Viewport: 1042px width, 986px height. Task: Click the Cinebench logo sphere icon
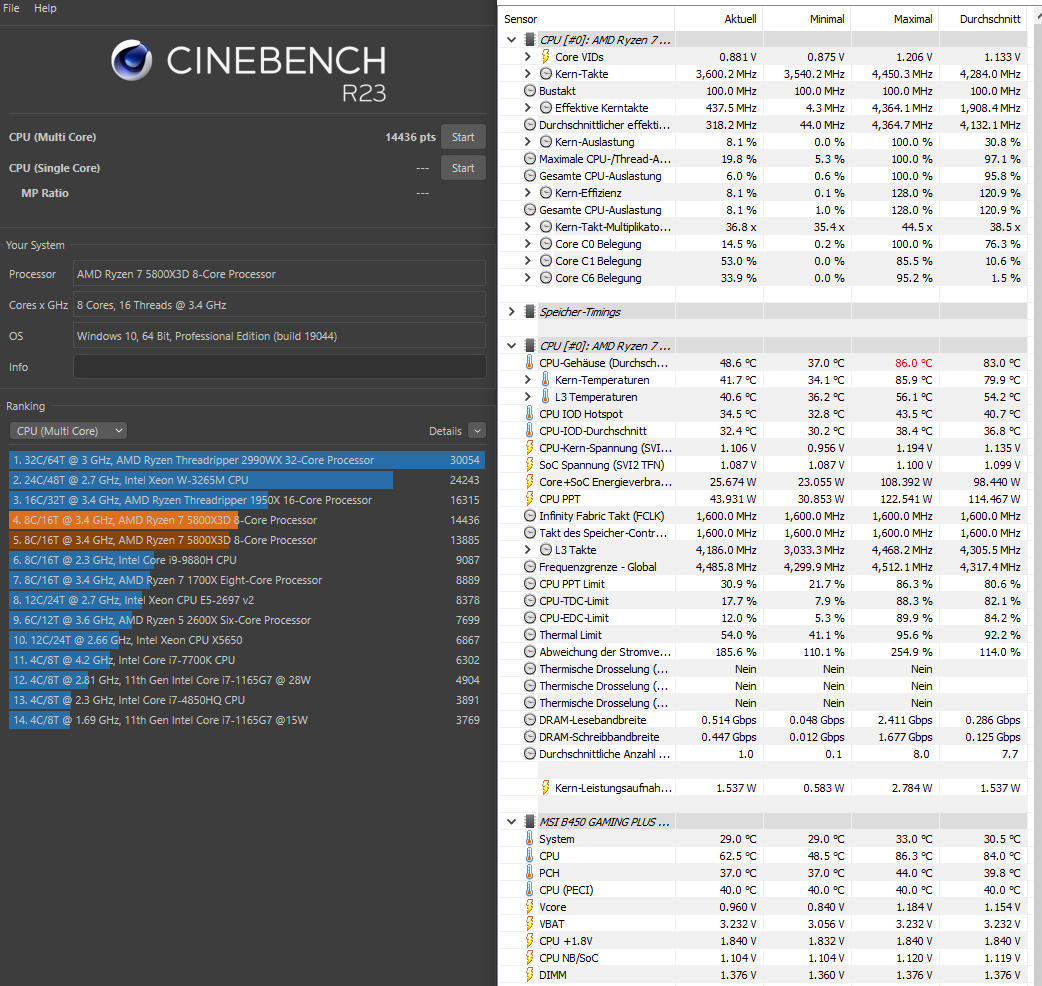(x=132, y=60)
